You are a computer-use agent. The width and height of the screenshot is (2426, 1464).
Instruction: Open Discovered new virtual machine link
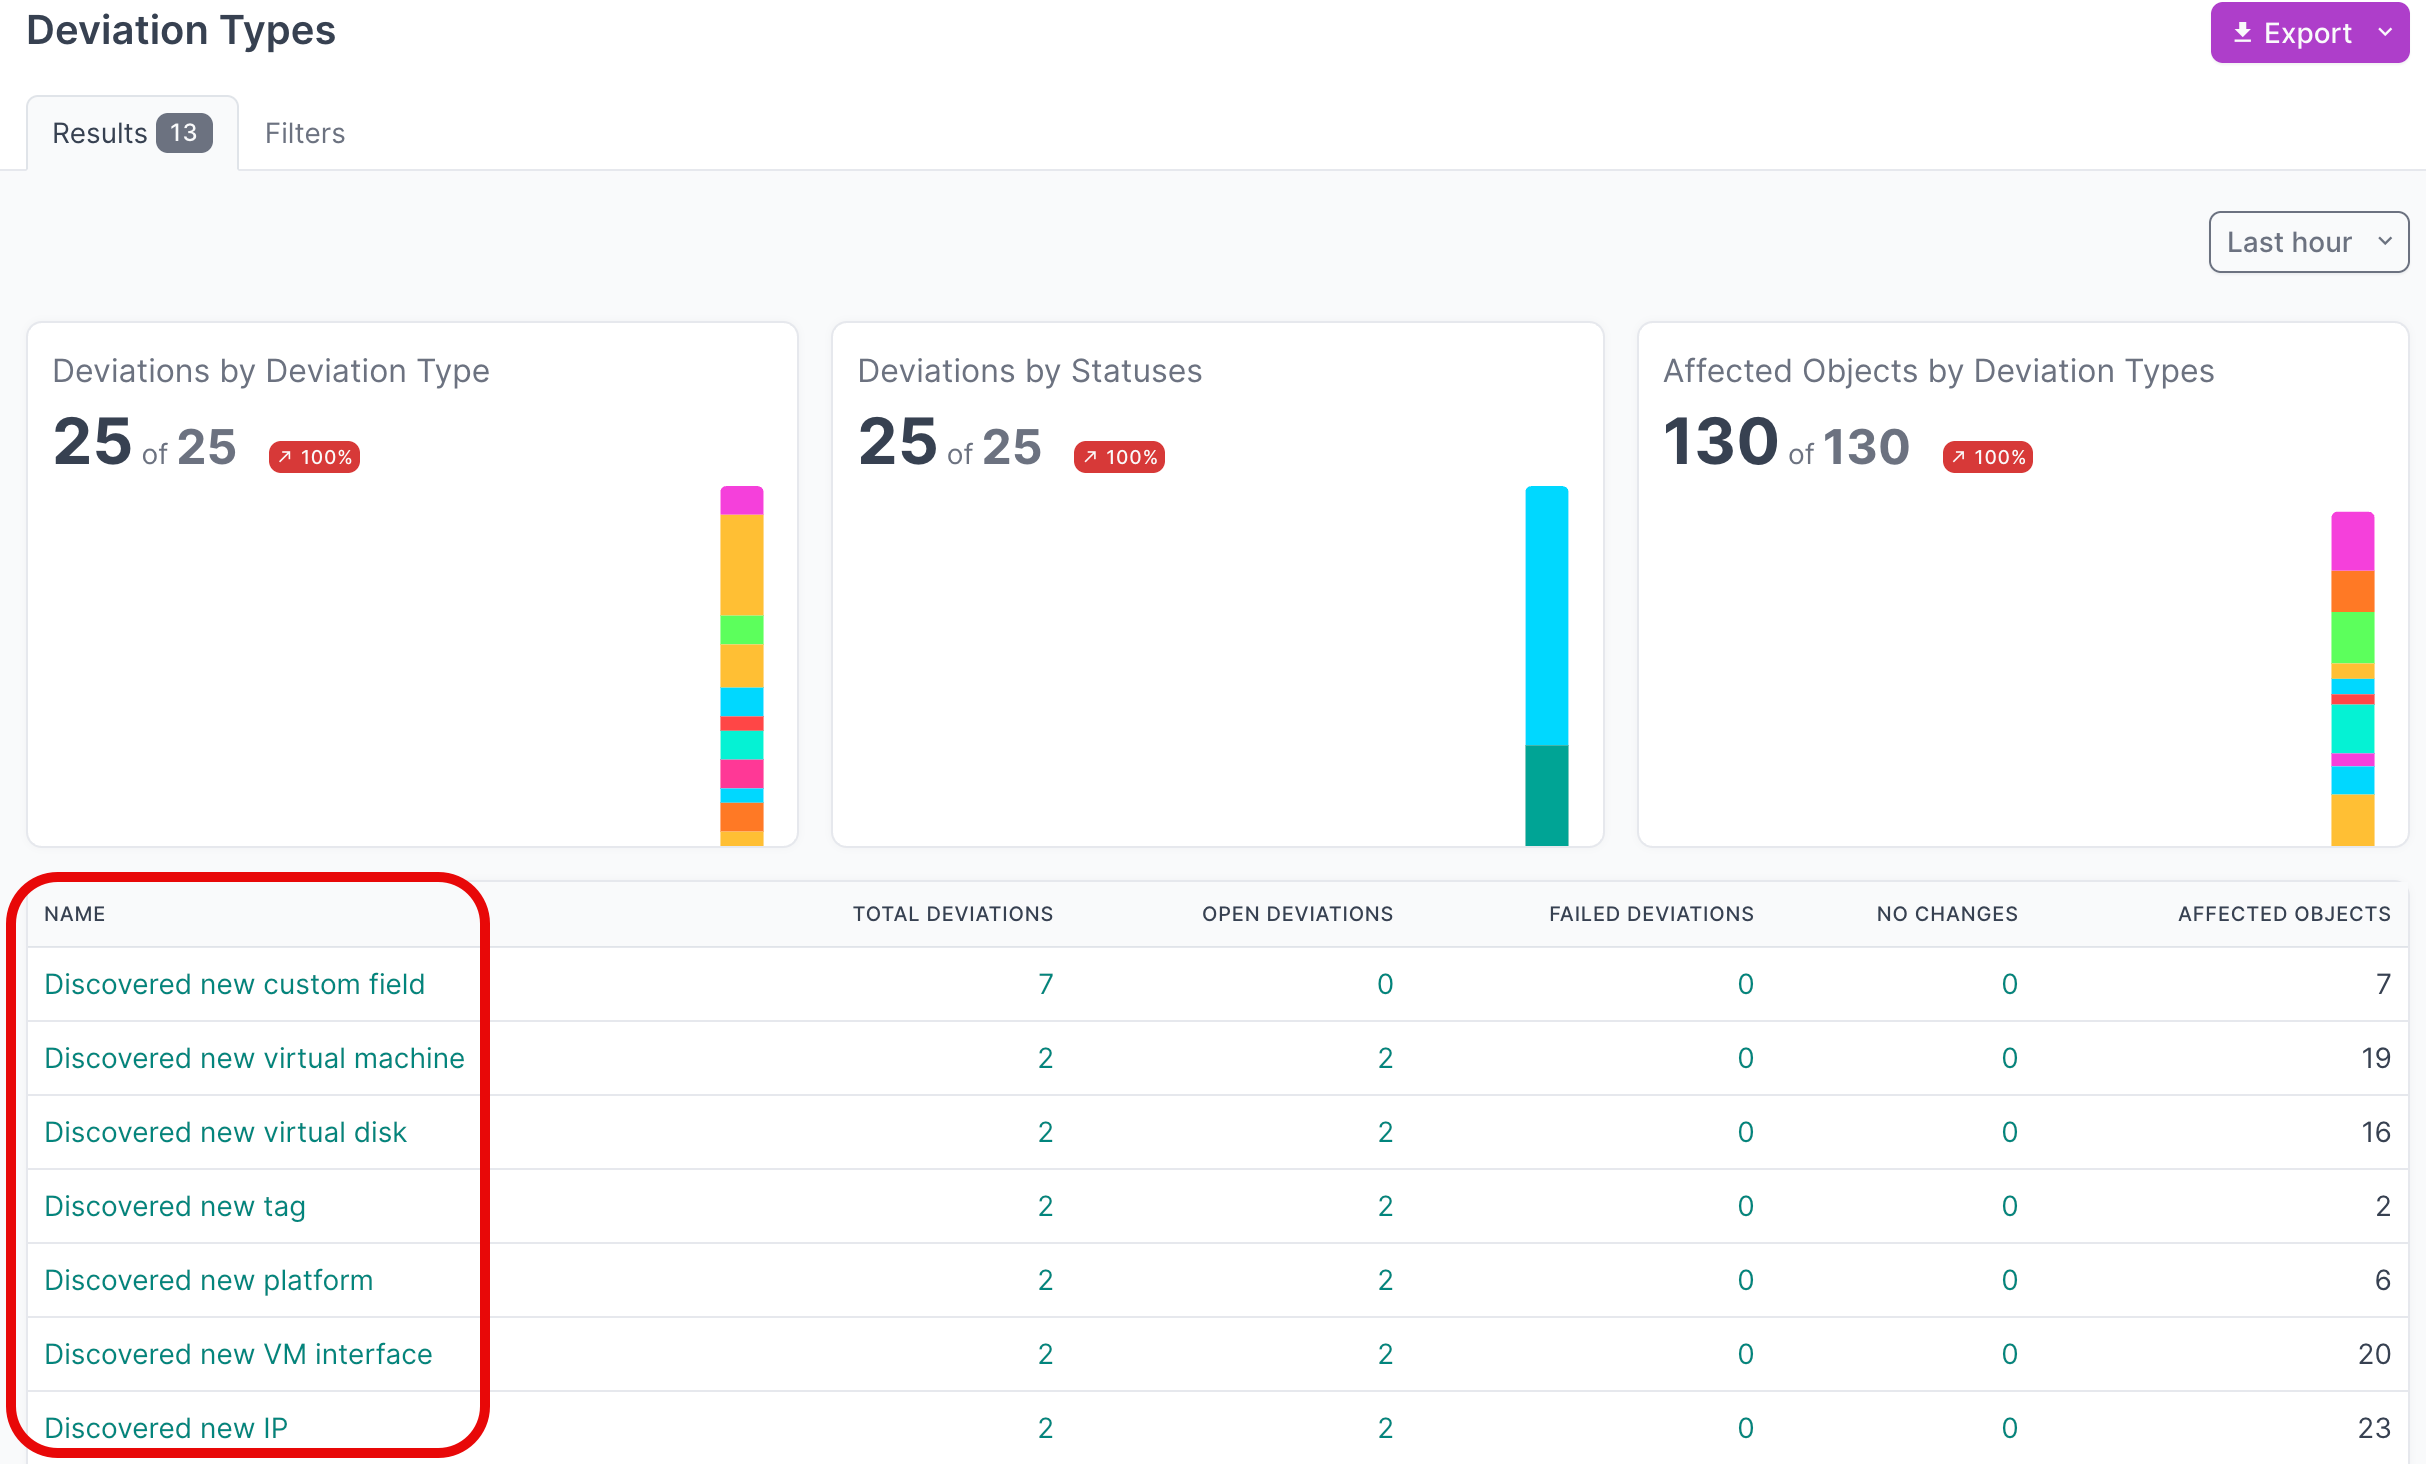pos(254,1058)
